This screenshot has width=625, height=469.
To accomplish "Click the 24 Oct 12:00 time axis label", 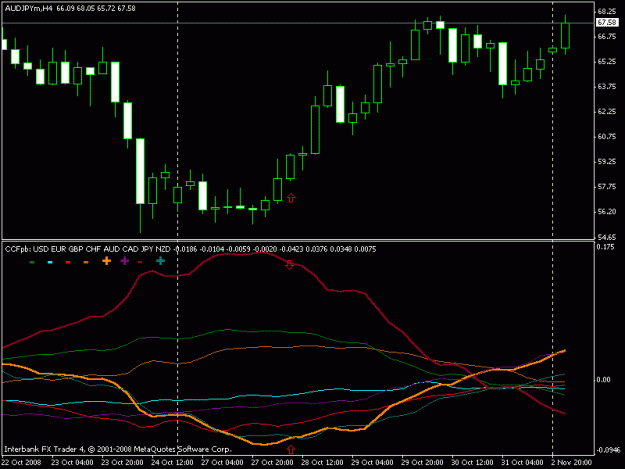I will click(x=172, y=463).
